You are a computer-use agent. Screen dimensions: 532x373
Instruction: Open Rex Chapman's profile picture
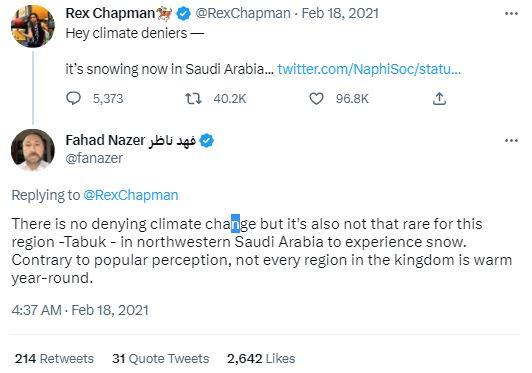33,26
